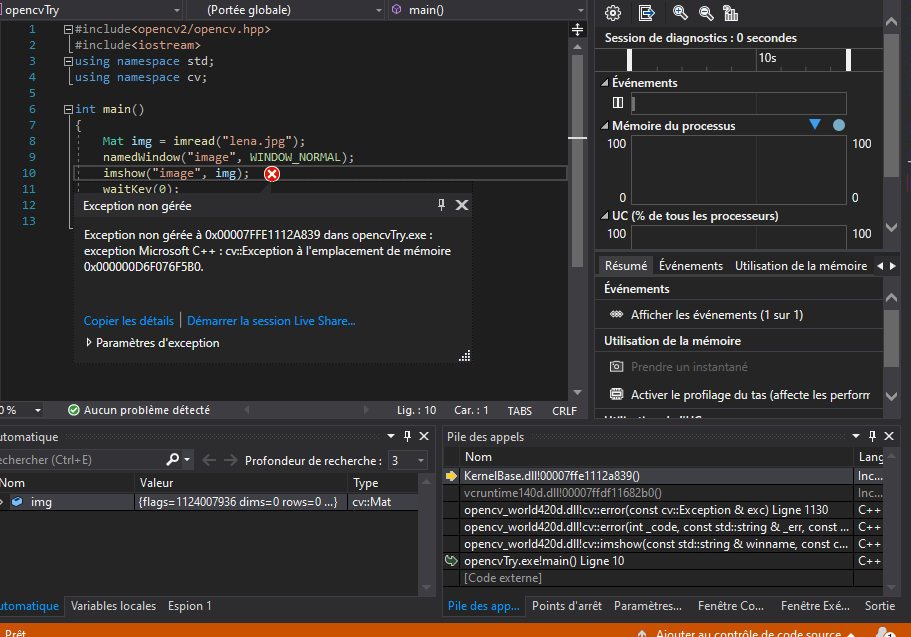The image size is (911, 637).
Task: Click the Afficher les événements icon
Action: click(616, 314)
